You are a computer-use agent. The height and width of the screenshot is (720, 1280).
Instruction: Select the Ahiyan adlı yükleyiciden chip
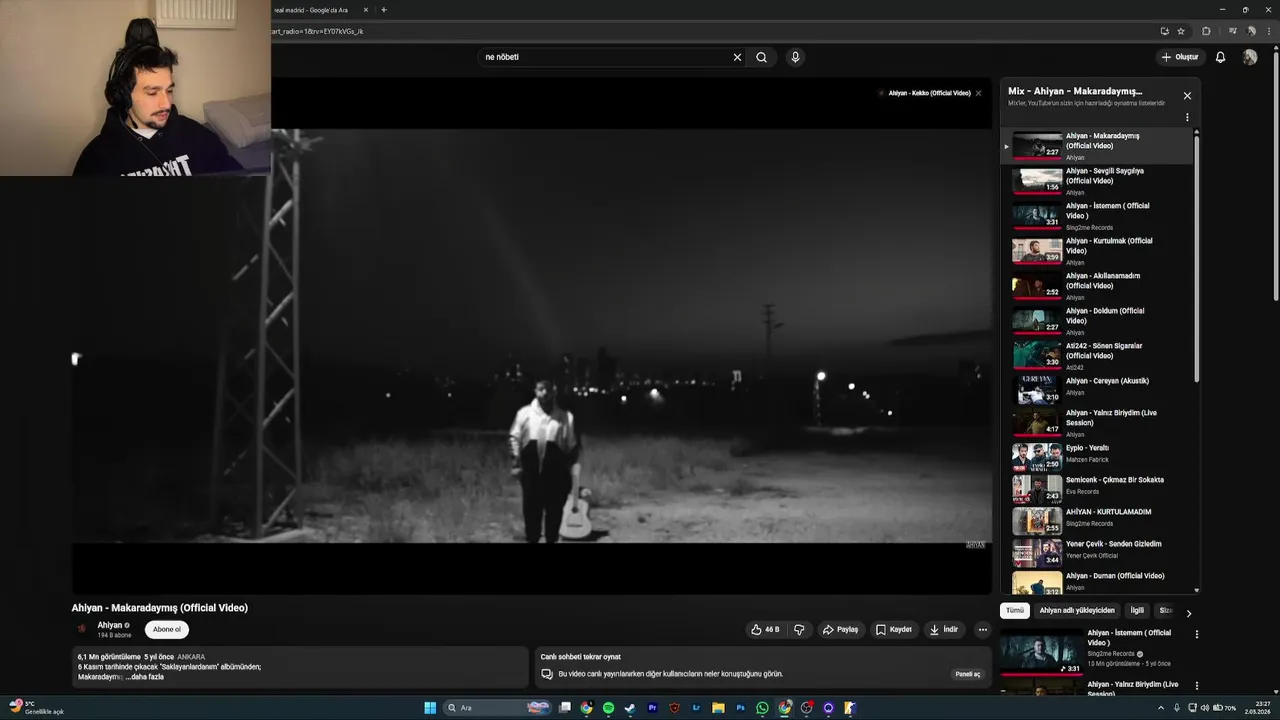click(1076, 610)
